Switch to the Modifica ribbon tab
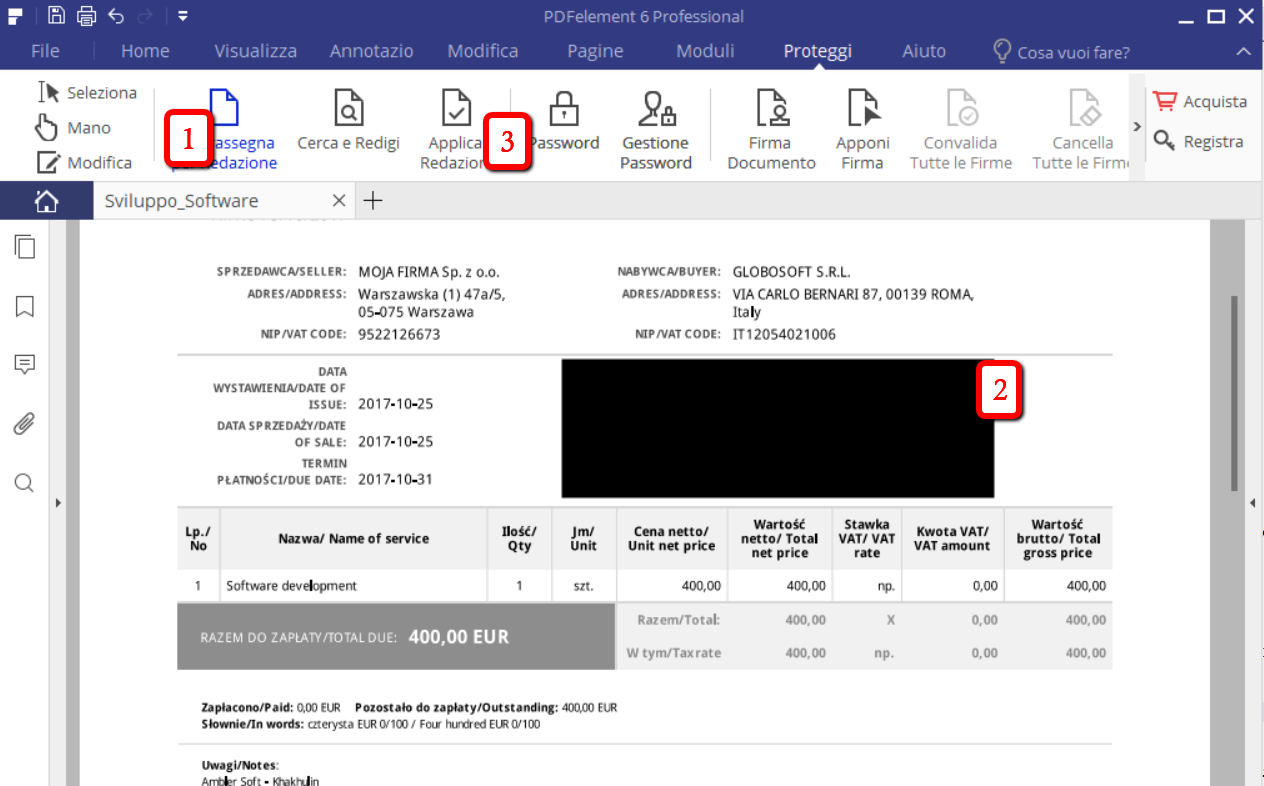This screenshot has width=1264, height=786. click(x=482, y=51)
